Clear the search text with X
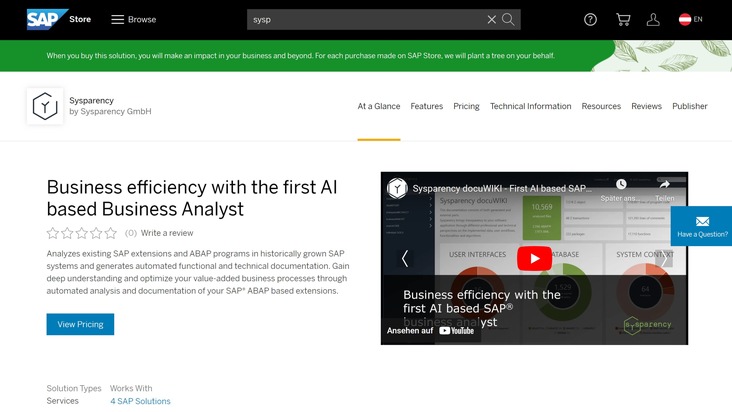This screenshot has width=732, height=412. tap(492, 20)
